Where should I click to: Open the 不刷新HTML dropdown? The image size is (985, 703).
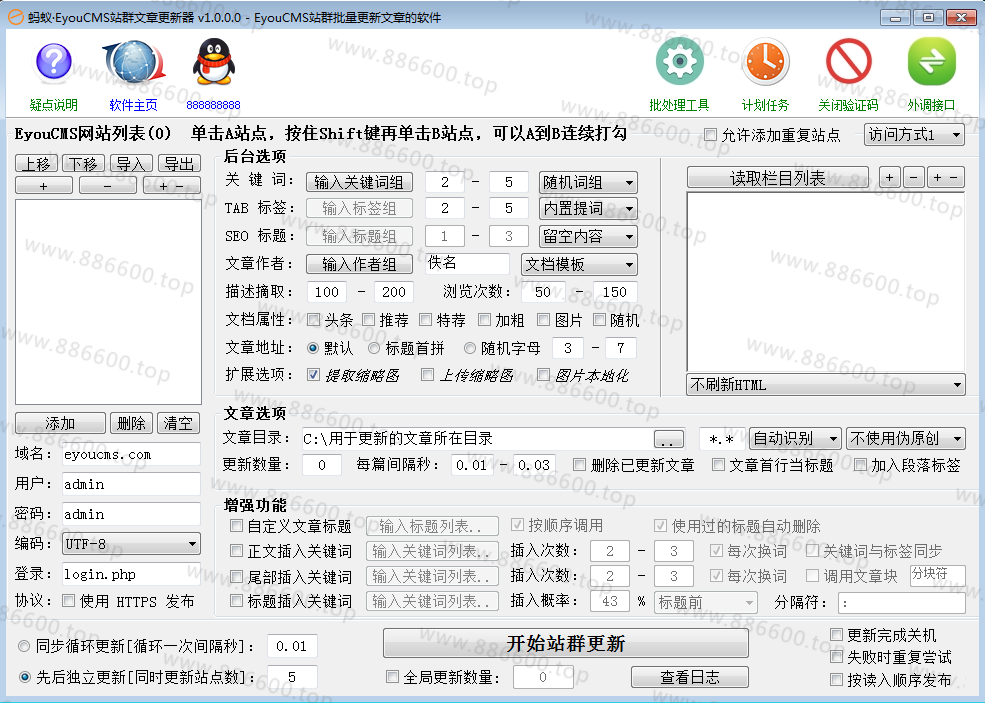(825, 384)
